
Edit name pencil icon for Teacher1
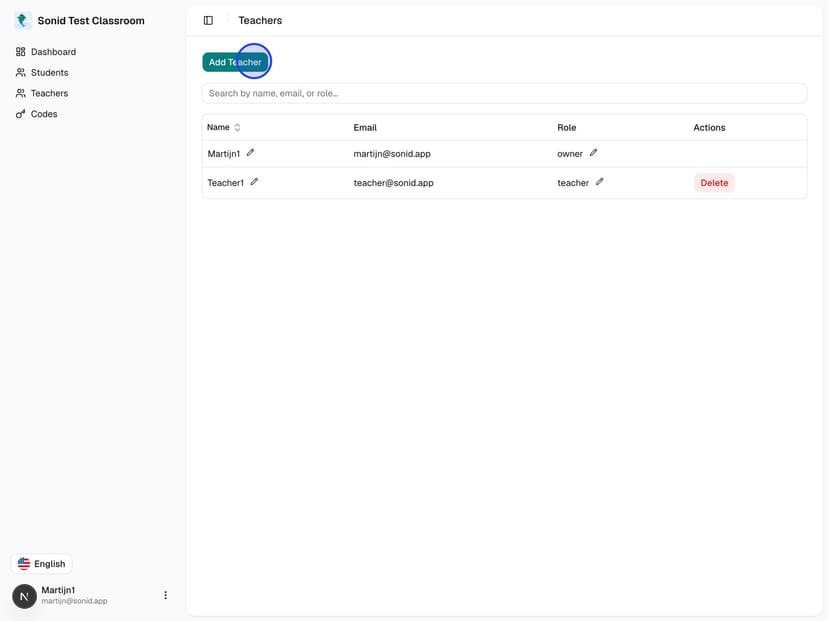coord(254,182)
